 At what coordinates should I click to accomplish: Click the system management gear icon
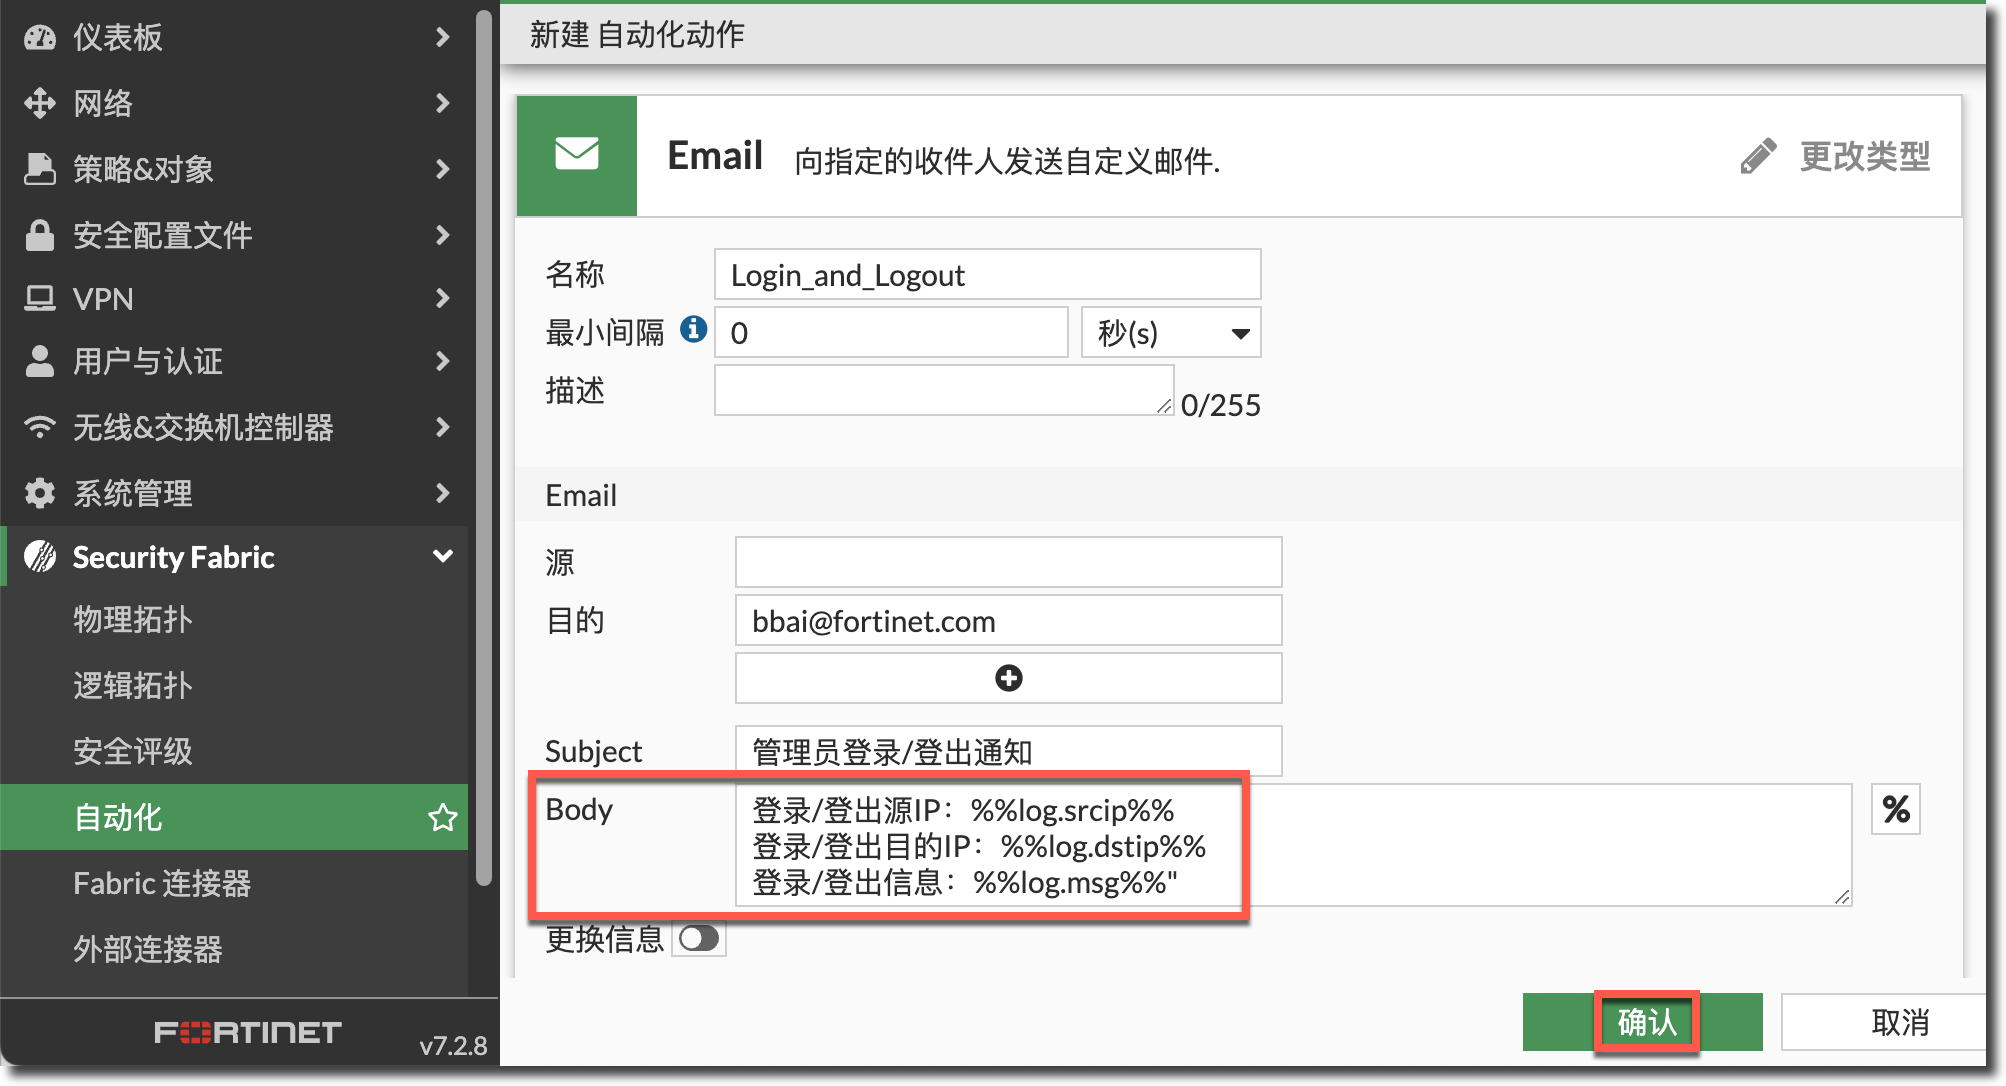click(x=40, y=493)
